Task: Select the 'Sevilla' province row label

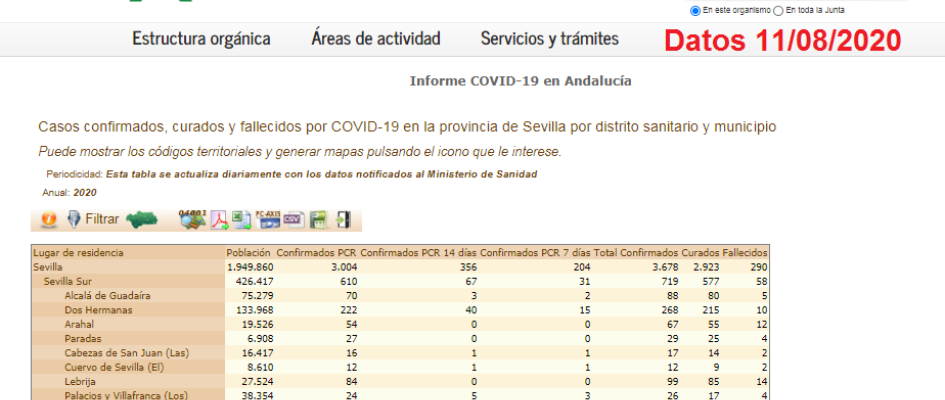Action: tap(48, 267)
